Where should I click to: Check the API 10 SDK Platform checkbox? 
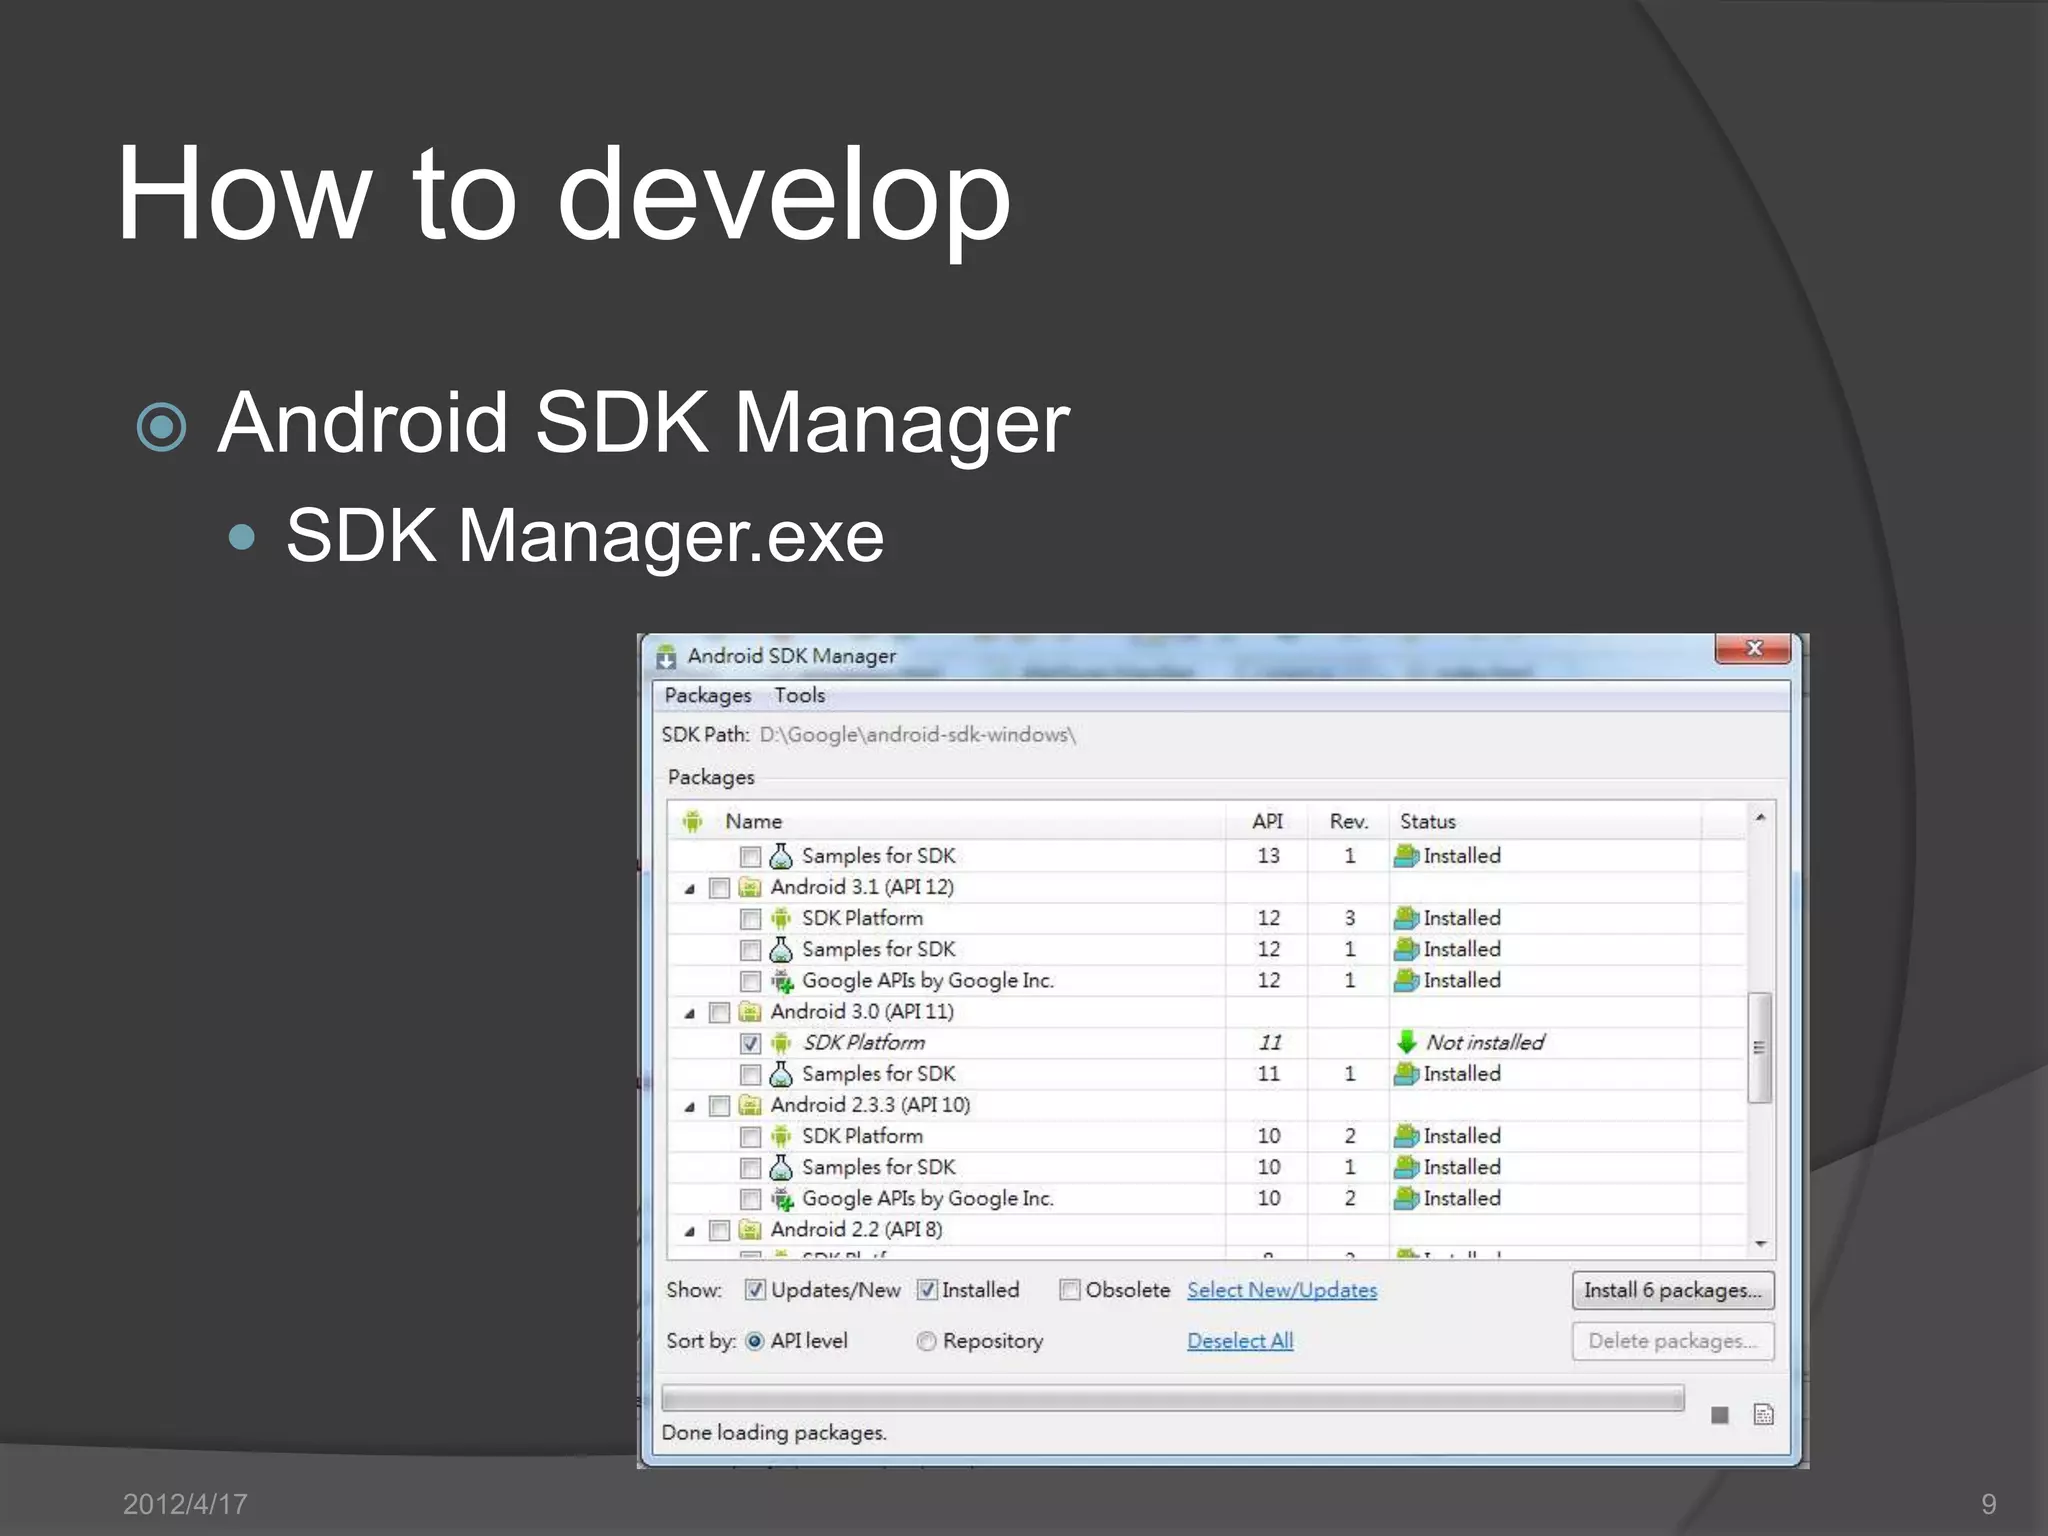pyautogui.click(x=750, y=1137)
